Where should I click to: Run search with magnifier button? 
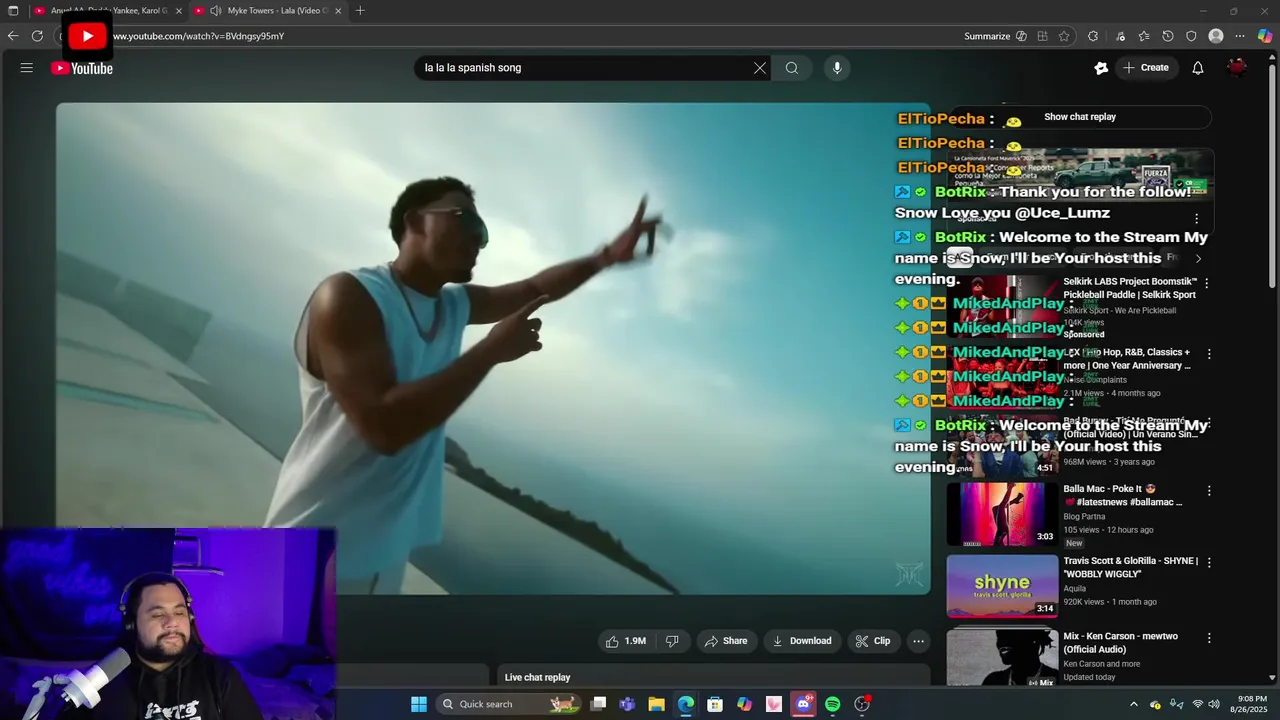click(792, 68)
